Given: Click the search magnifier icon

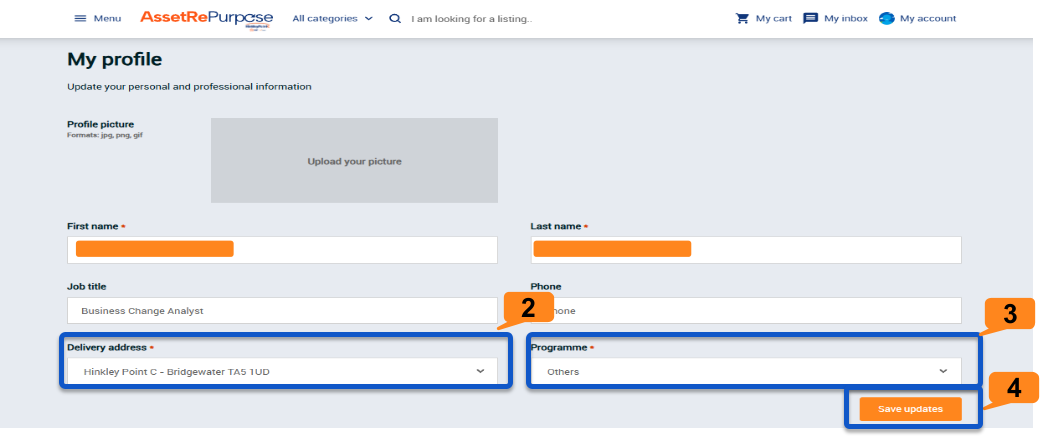Looking at the screenshot, I should (395, 19).
